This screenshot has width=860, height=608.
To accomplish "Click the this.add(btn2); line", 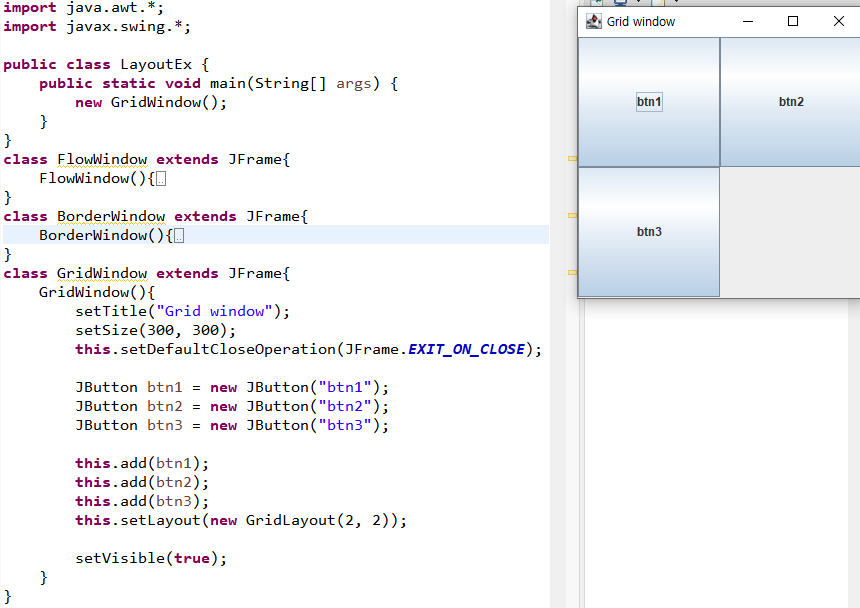I will tap(142, 482).
